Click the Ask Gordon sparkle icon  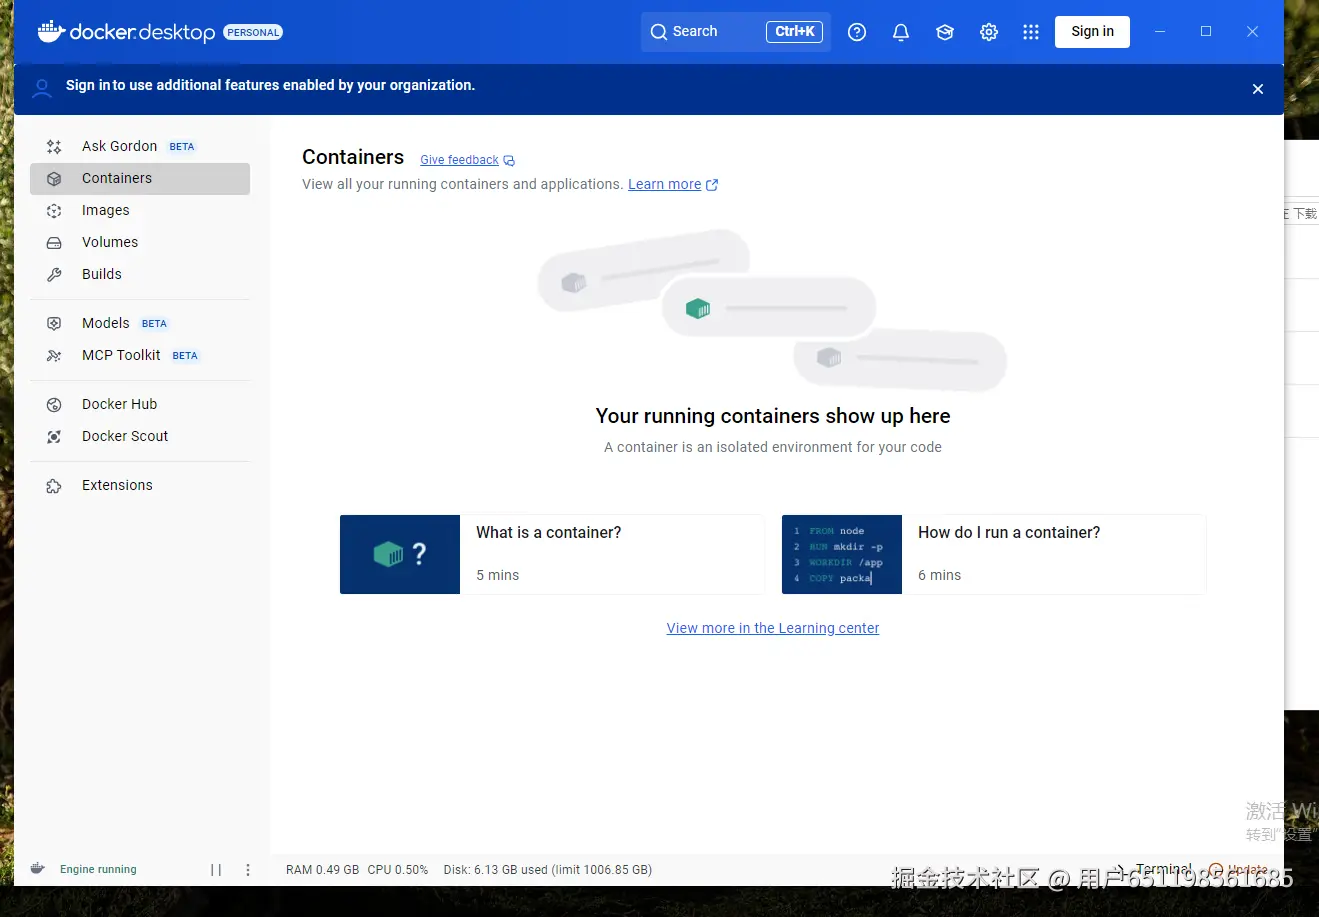pyautogui.click(x=54, y=147)
